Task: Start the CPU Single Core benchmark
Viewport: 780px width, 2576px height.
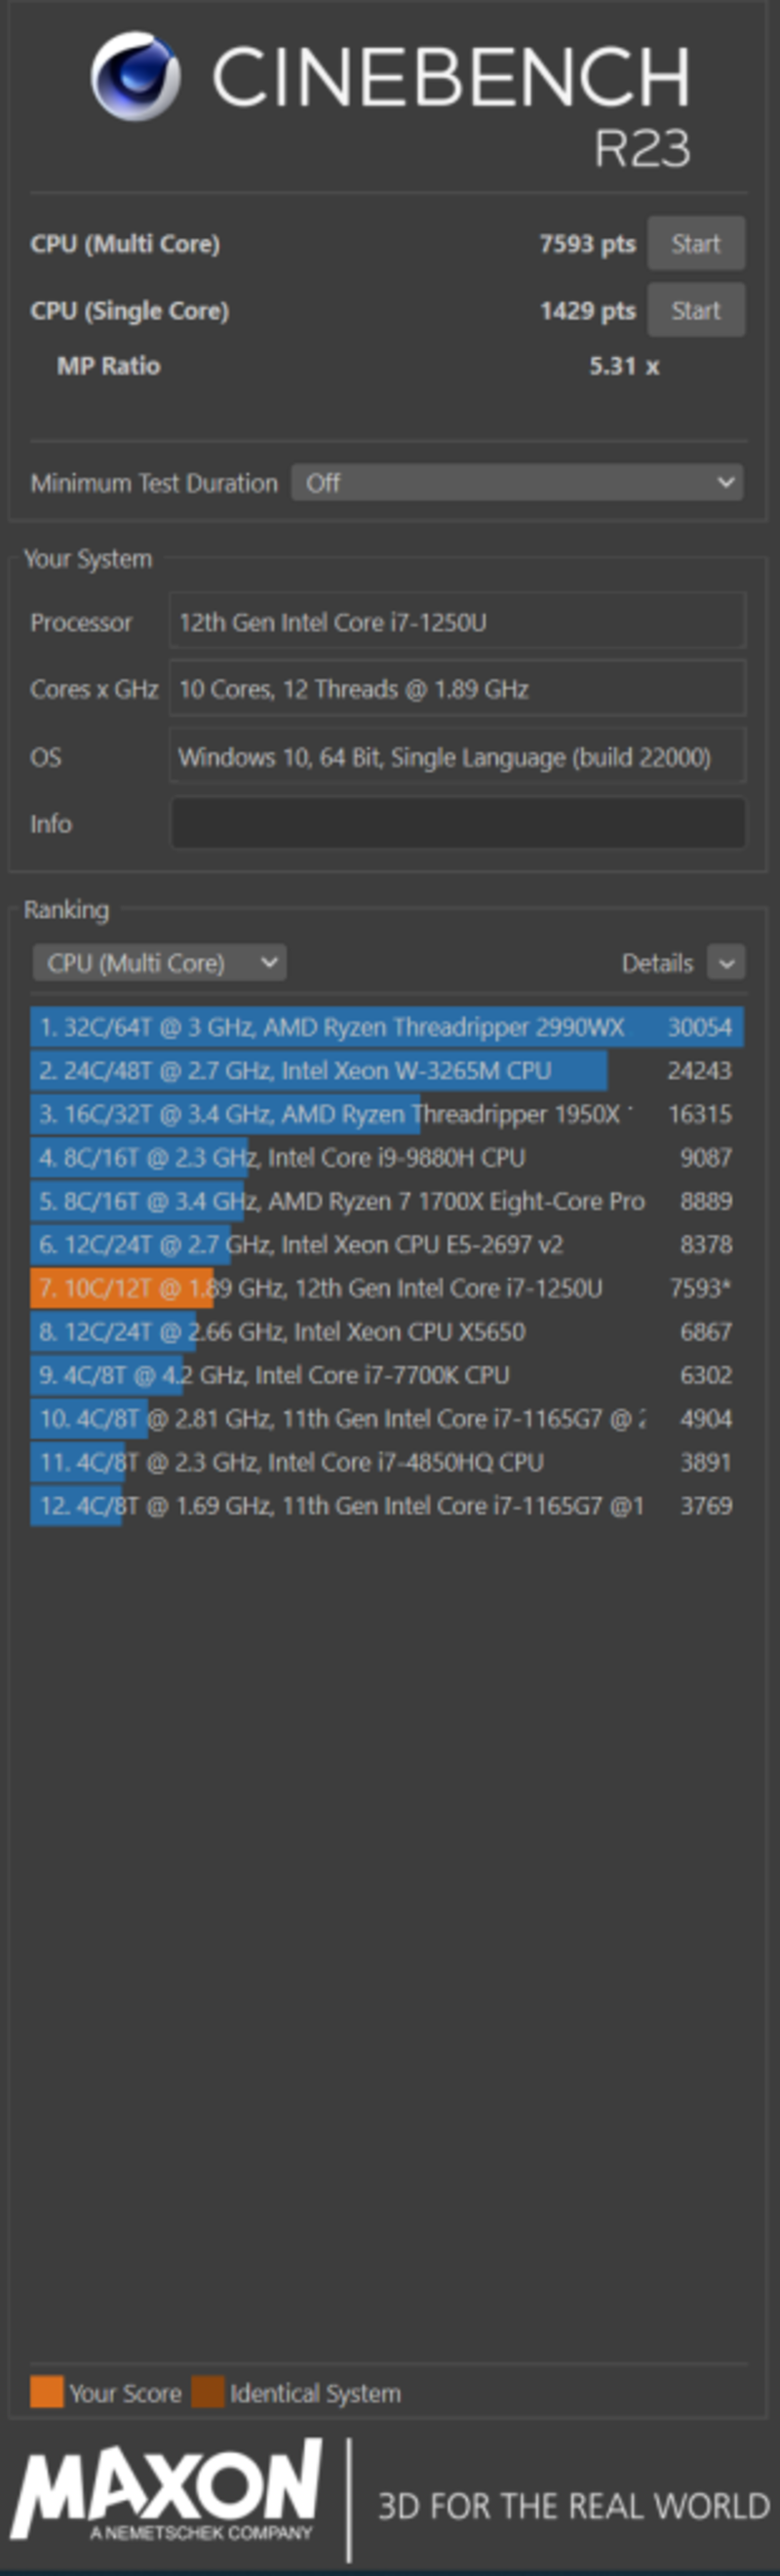Action: 695,310
